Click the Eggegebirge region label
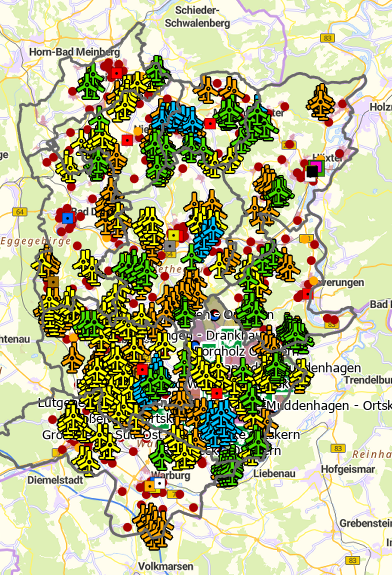Image resolution: width=392 pixels, height=575 pixels. click(36, 241)
